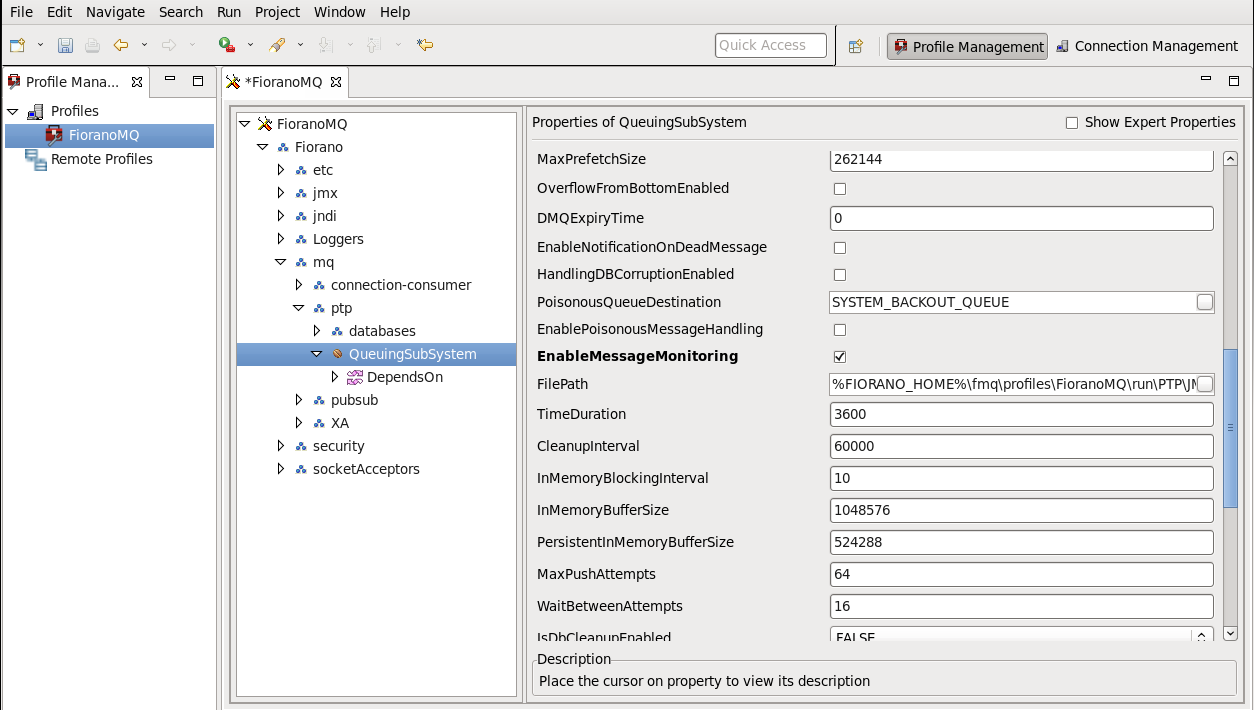The width and height of the screenshot is (1254, 710).
Task: Minimize the Profile Manager view panel
Action: [x=171, y=80]
